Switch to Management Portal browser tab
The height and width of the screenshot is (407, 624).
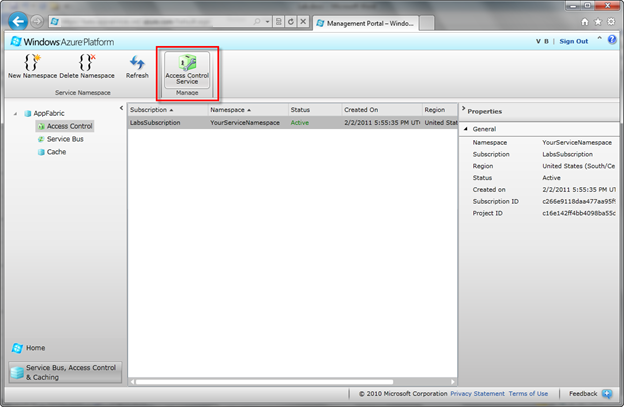coord(366,23)
